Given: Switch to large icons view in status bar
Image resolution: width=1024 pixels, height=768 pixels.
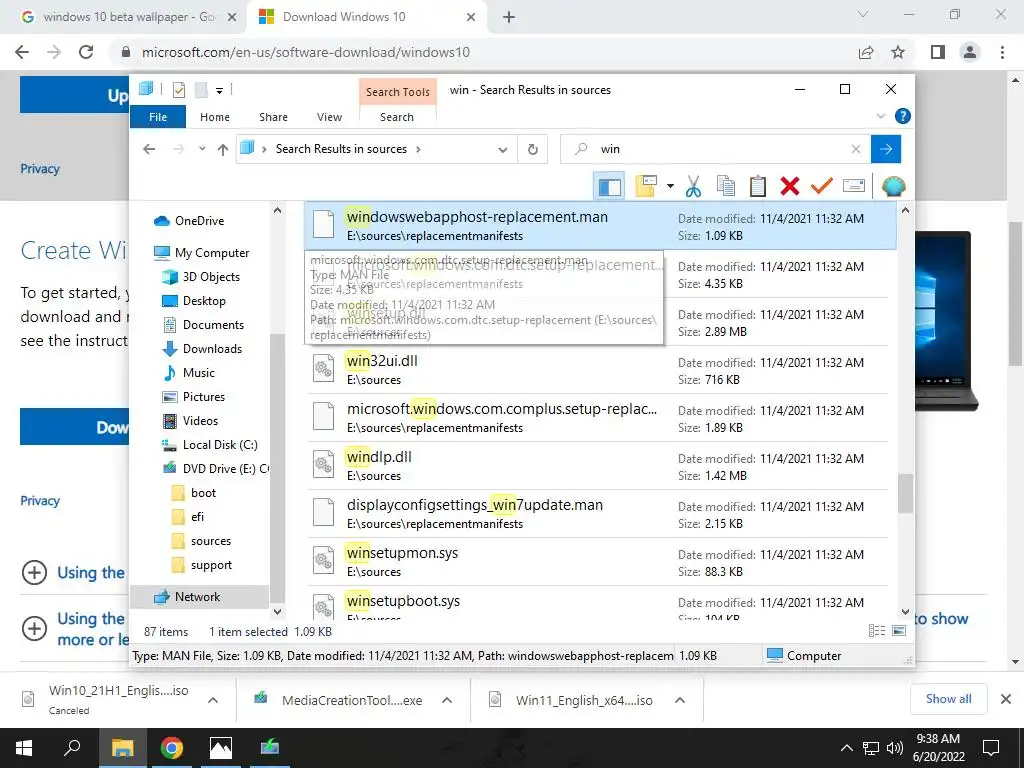Looking at the screenshot, I should tap(899, 631).
